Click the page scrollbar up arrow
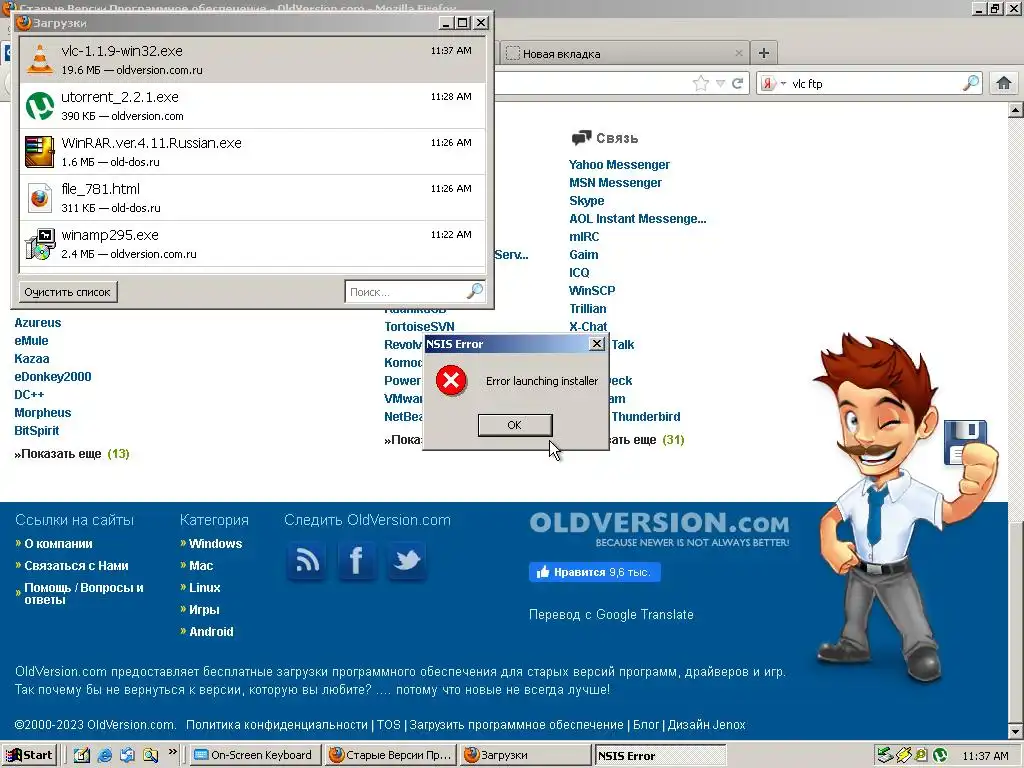This screenshot has width=1024, height=768. 1016,110
